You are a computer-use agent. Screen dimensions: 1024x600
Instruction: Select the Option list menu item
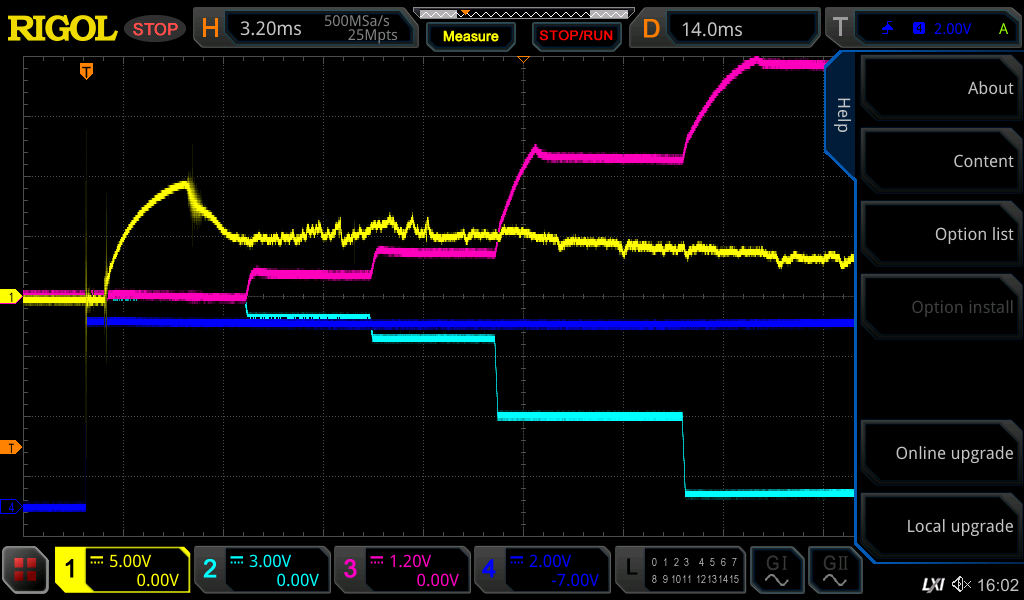[941, 234]
